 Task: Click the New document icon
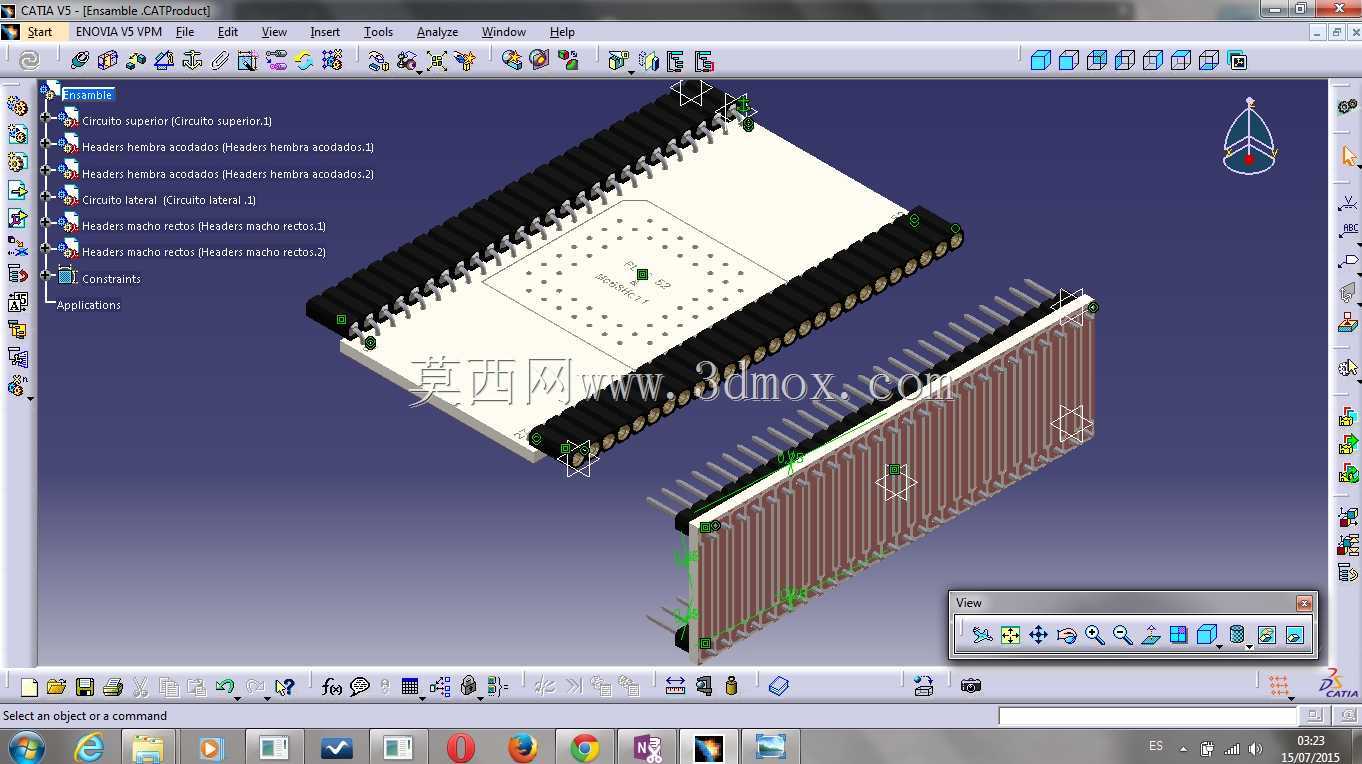(x=29, y=686)
